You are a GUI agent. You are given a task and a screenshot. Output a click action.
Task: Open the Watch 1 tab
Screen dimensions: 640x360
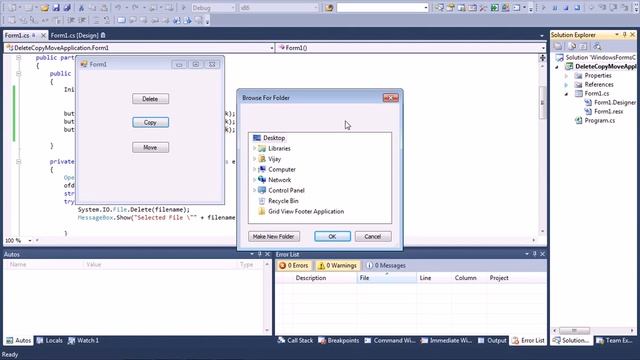pos(83,340)
